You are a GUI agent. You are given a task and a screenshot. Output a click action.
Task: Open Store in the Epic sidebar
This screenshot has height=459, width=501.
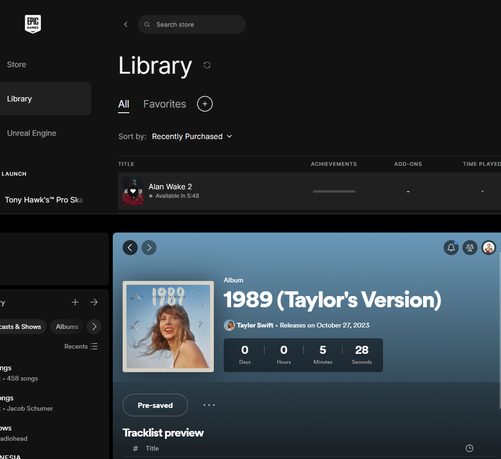tap(16, 64)
